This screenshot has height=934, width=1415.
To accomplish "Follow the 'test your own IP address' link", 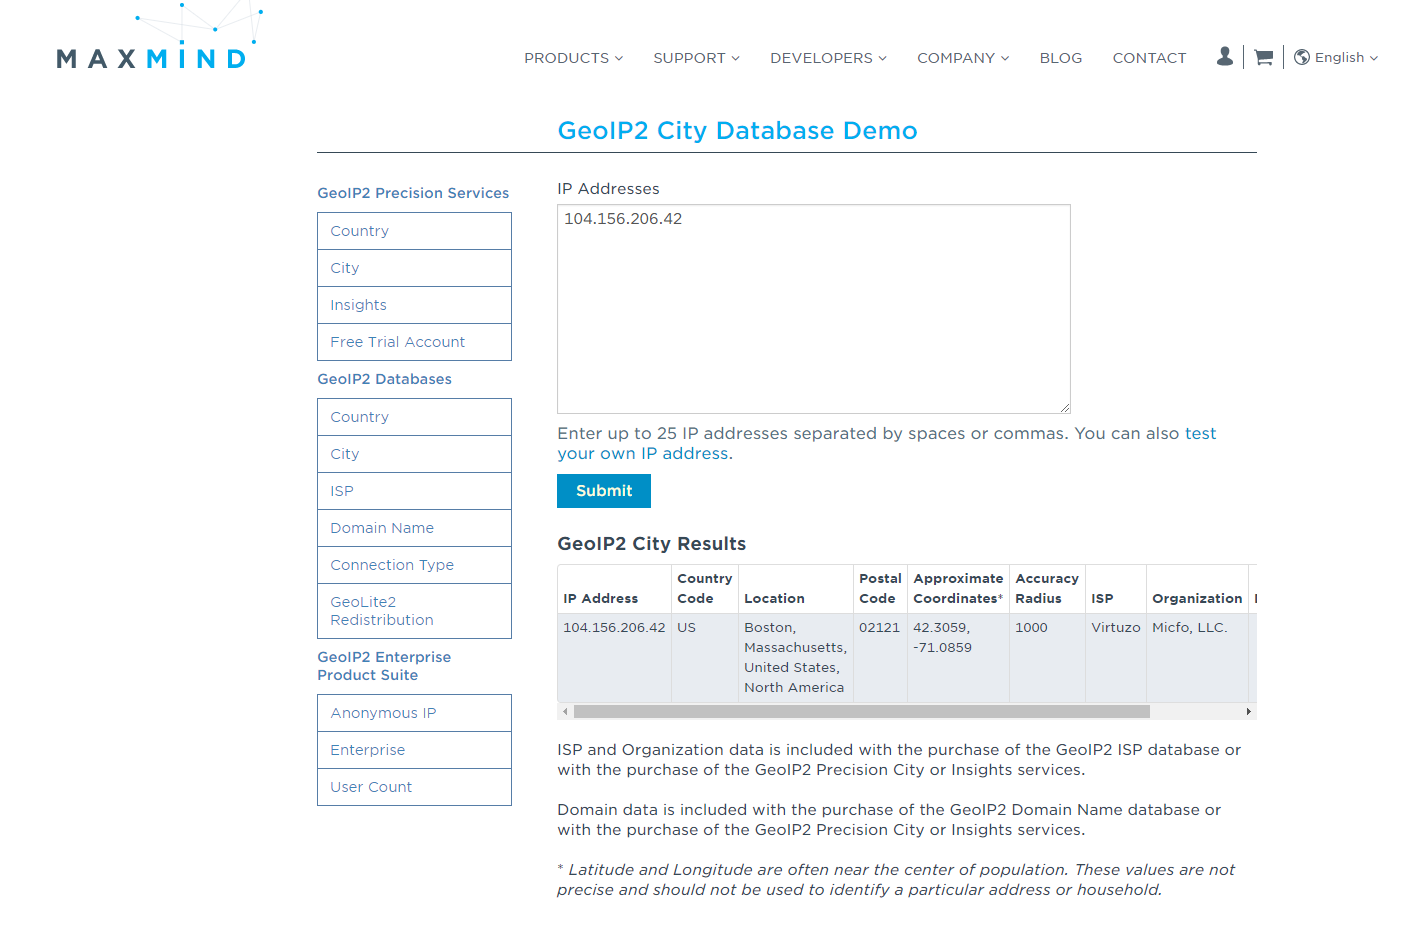I will tap(886, 443).
